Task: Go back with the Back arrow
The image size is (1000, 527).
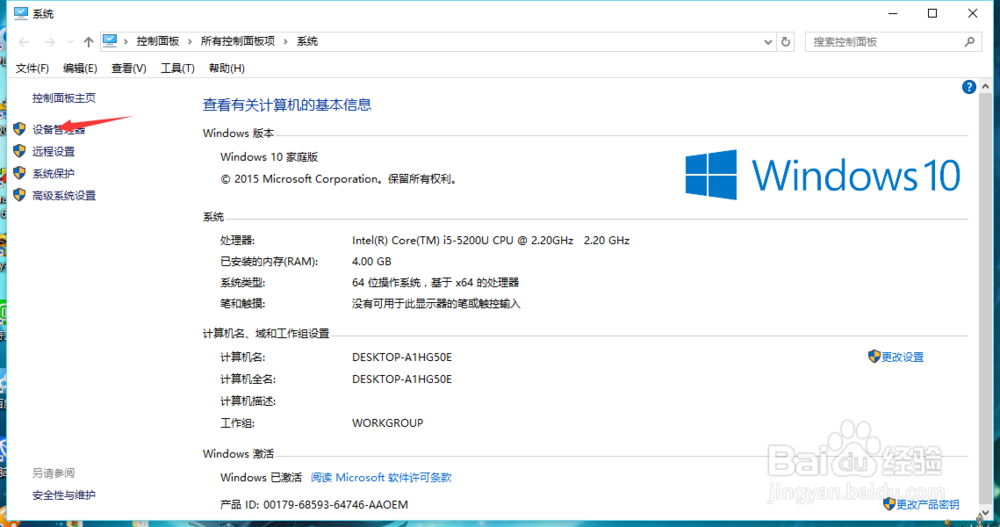Action: pyautogui.click(x=24, y=42)
